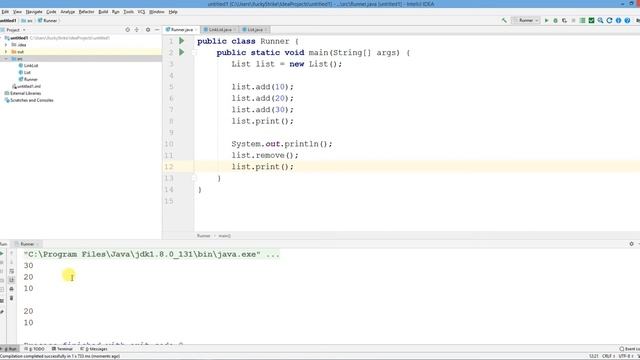This screenshot has height=360, width=640.
Task: Toggle fold marker at closing brace line 13
Action: (x=194, y=178)
